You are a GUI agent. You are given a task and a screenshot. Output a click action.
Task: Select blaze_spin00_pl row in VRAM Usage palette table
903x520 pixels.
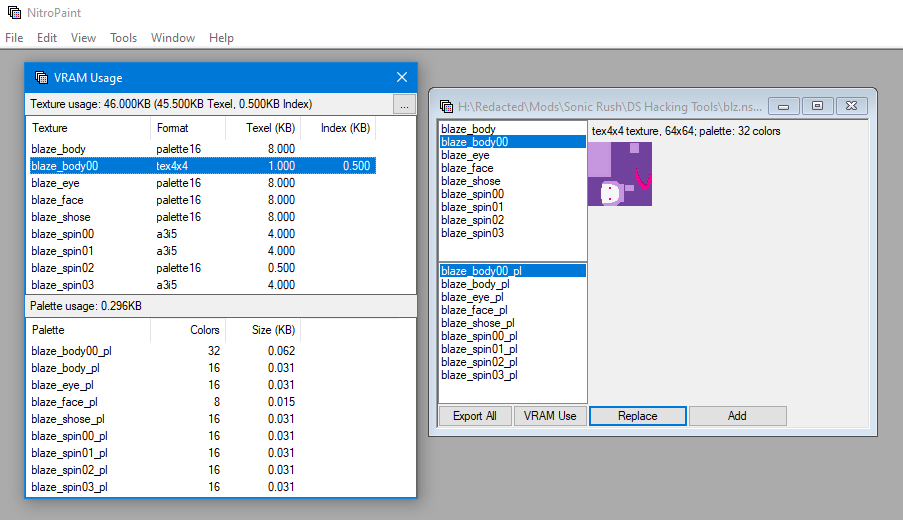(165, 435)
